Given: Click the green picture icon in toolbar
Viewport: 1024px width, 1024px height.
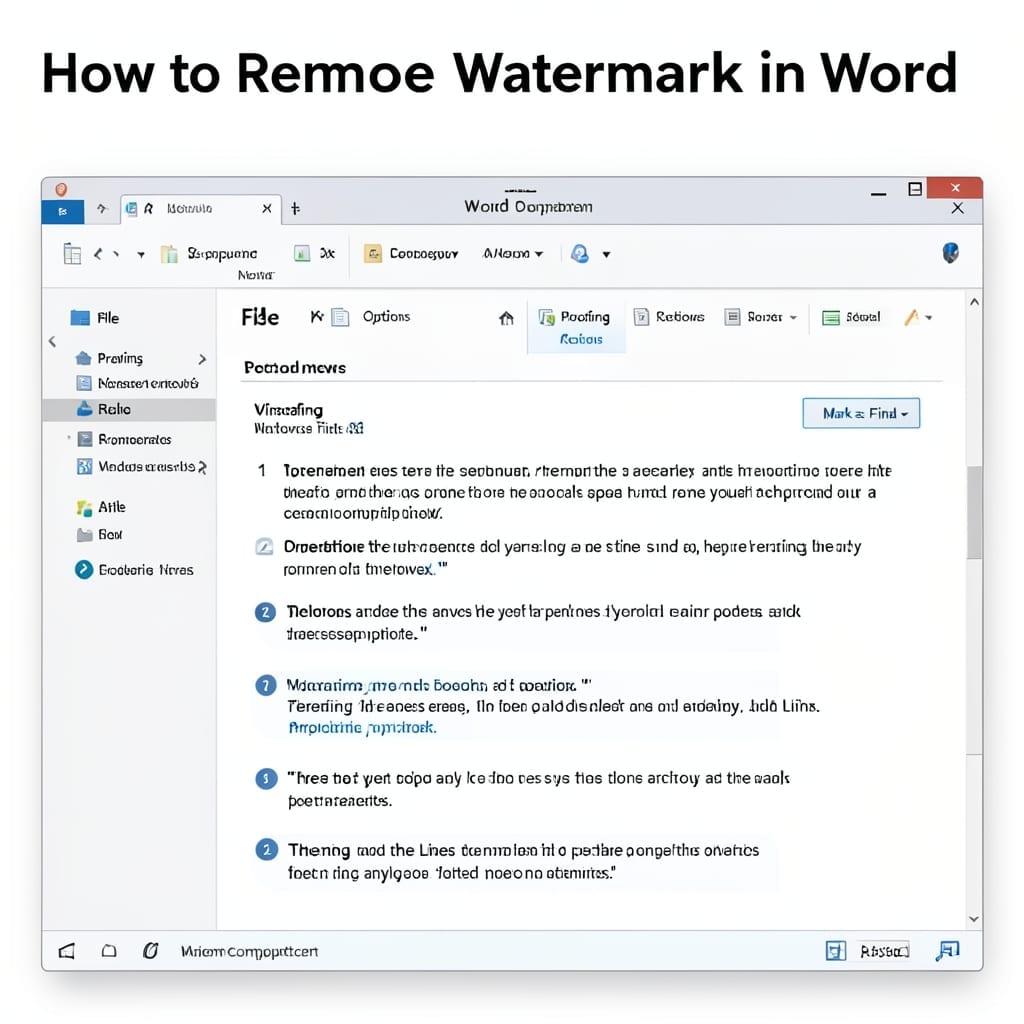Looking at the screenshot, I should click(x=302, y=253).
